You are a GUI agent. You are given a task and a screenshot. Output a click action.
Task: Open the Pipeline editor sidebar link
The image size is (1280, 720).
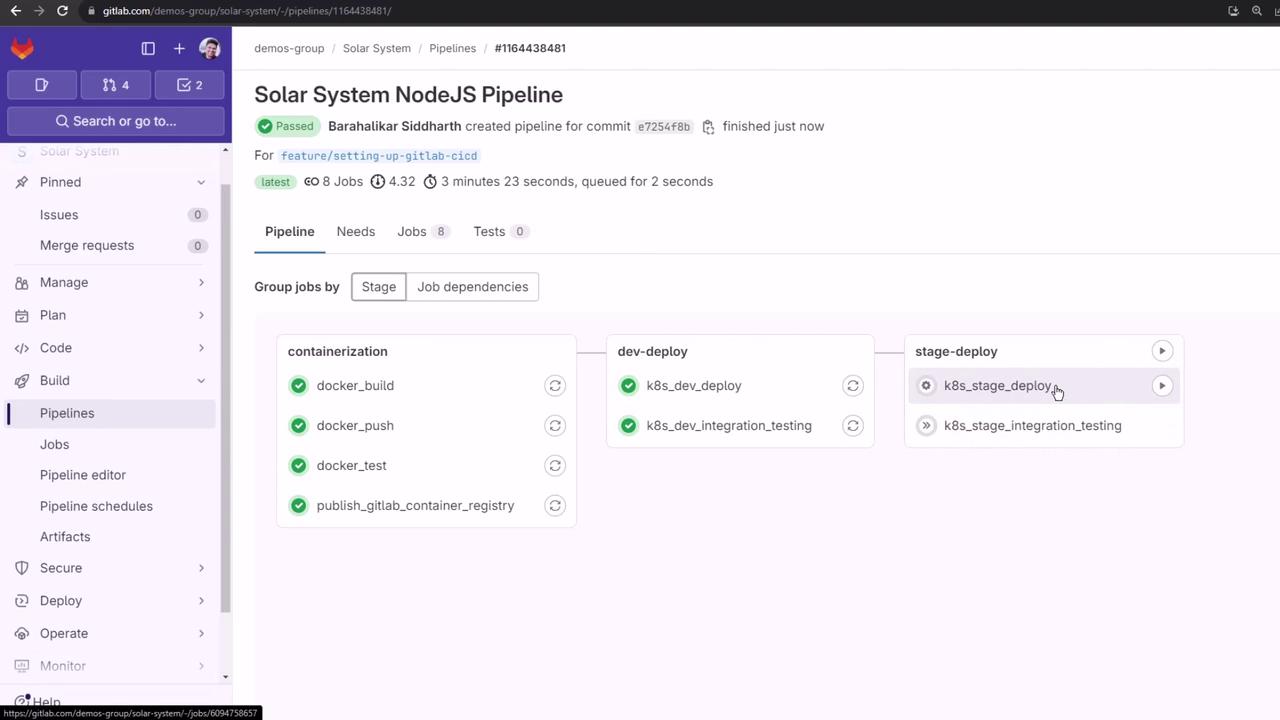[x=83, y=475]
